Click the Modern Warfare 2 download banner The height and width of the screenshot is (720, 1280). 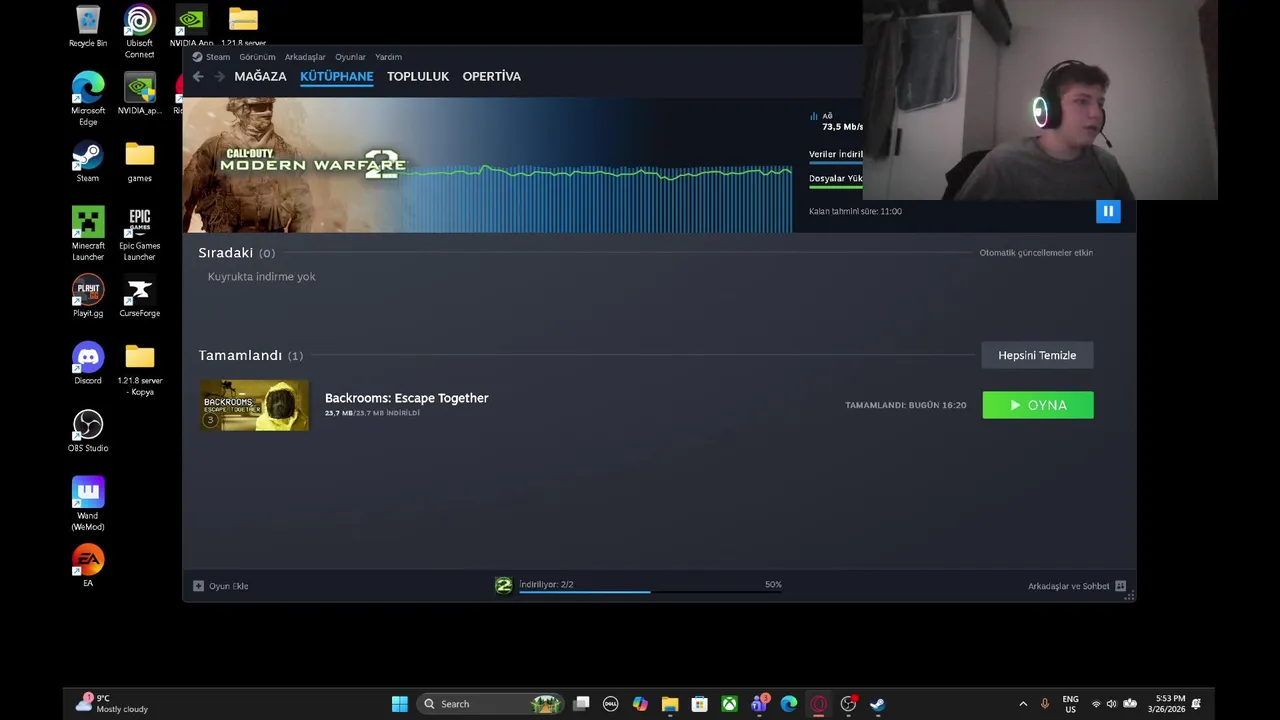coord(488,165)
